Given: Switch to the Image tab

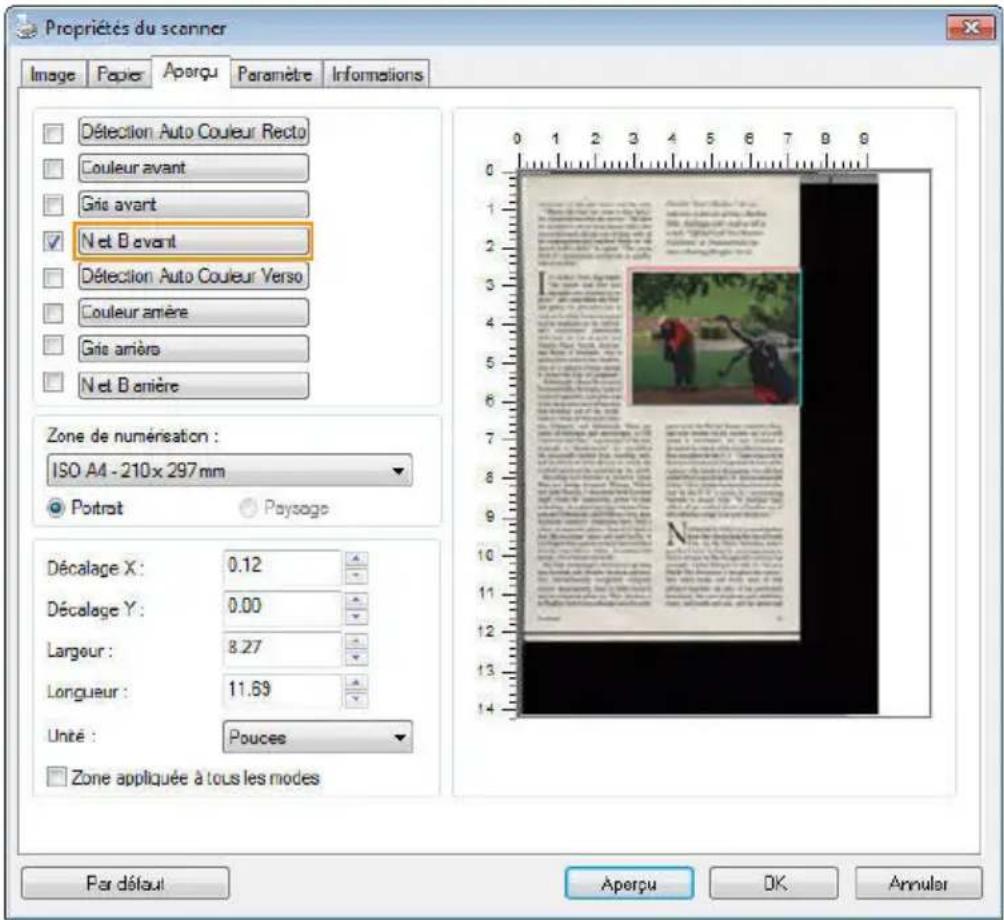Looking at the screenshot, I should (53, 74).
